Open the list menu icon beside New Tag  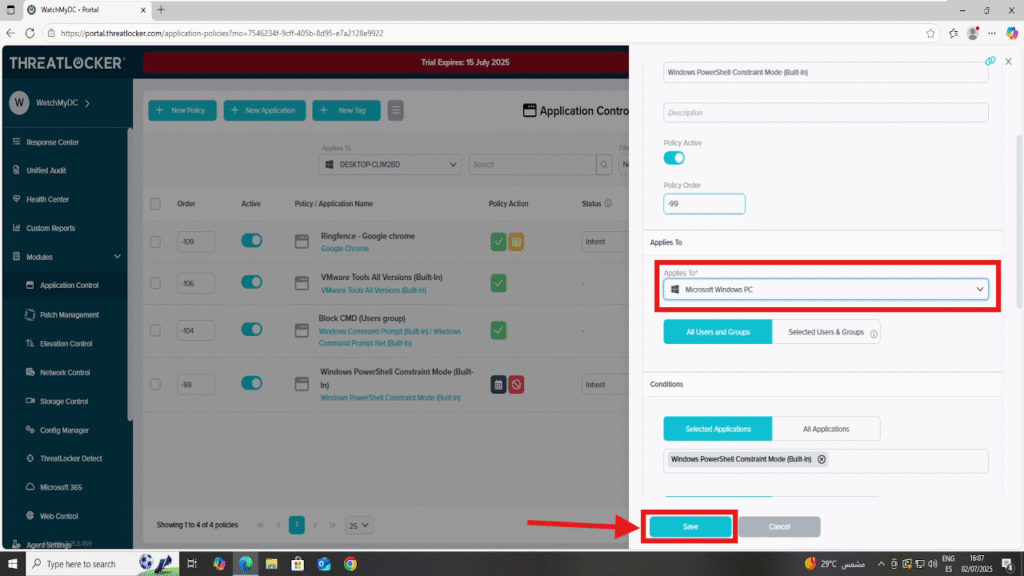395,110
